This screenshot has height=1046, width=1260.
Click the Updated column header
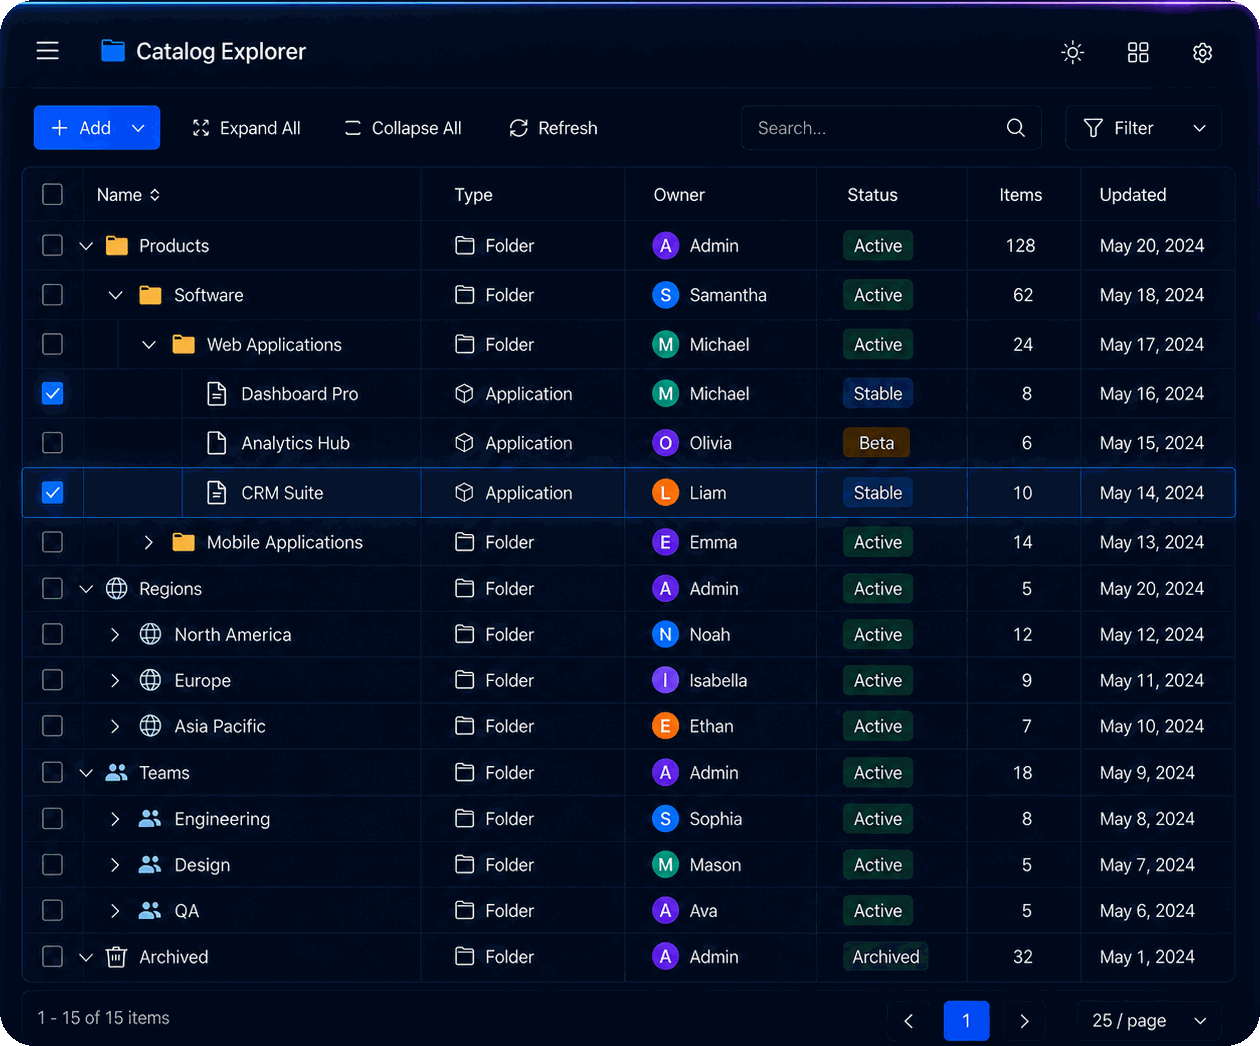click(x=1133, y=195)
